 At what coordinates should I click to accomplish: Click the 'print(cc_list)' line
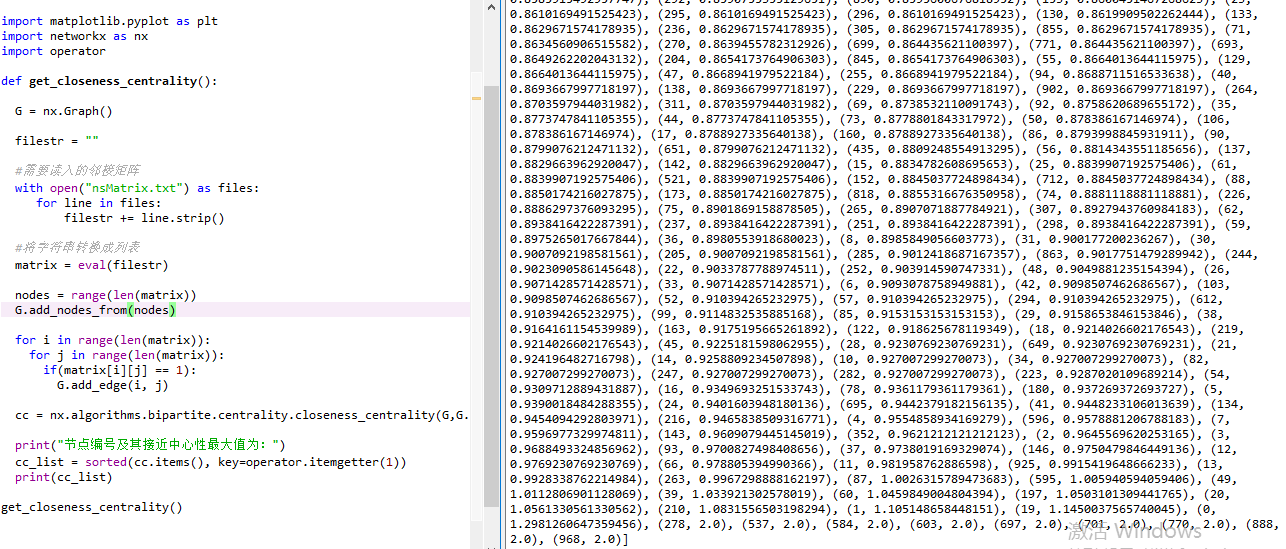pyautogui.click(x=64, y=477)
